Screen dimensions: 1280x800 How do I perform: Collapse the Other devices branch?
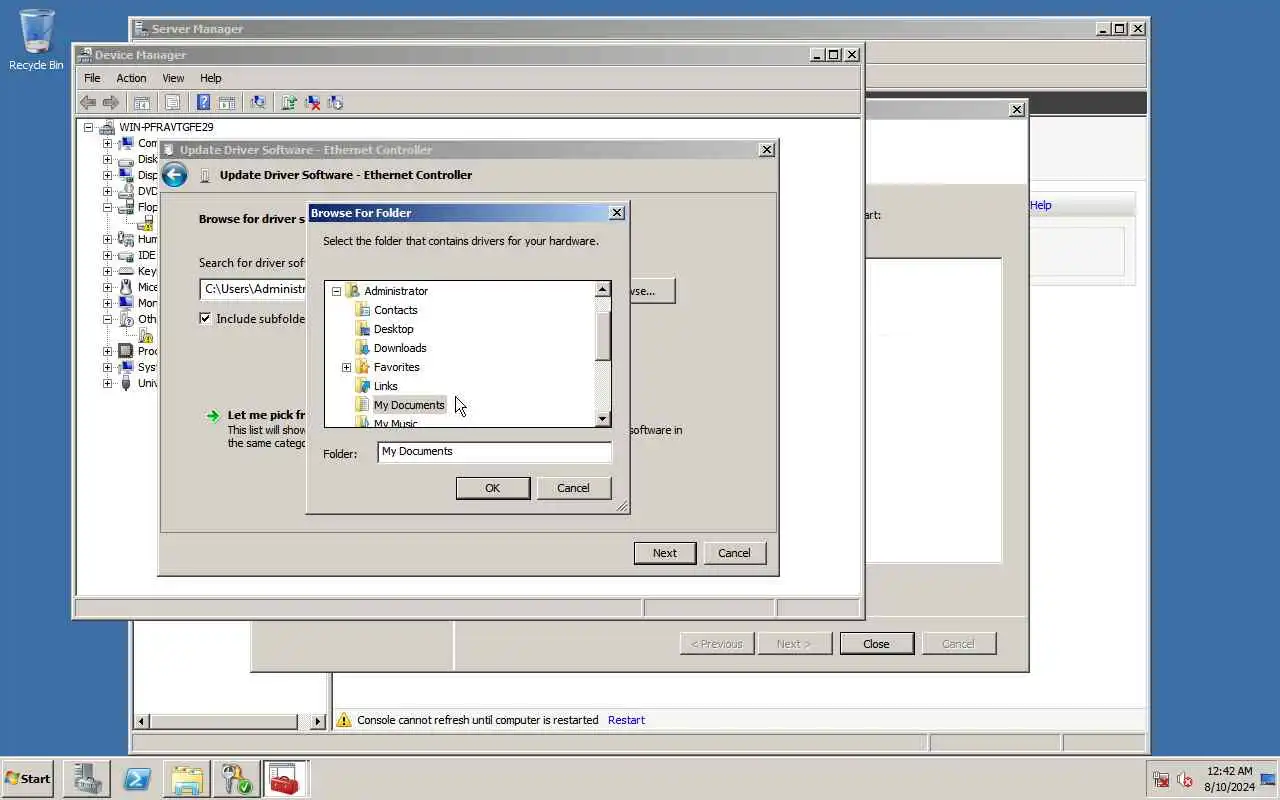coord(107,319)
